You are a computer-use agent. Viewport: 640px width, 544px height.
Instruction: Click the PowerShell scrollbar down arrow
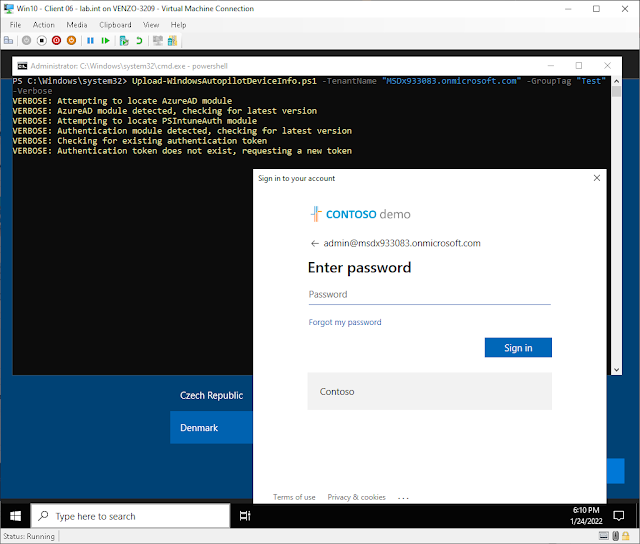pyautogui.click(x=616, y=370)
